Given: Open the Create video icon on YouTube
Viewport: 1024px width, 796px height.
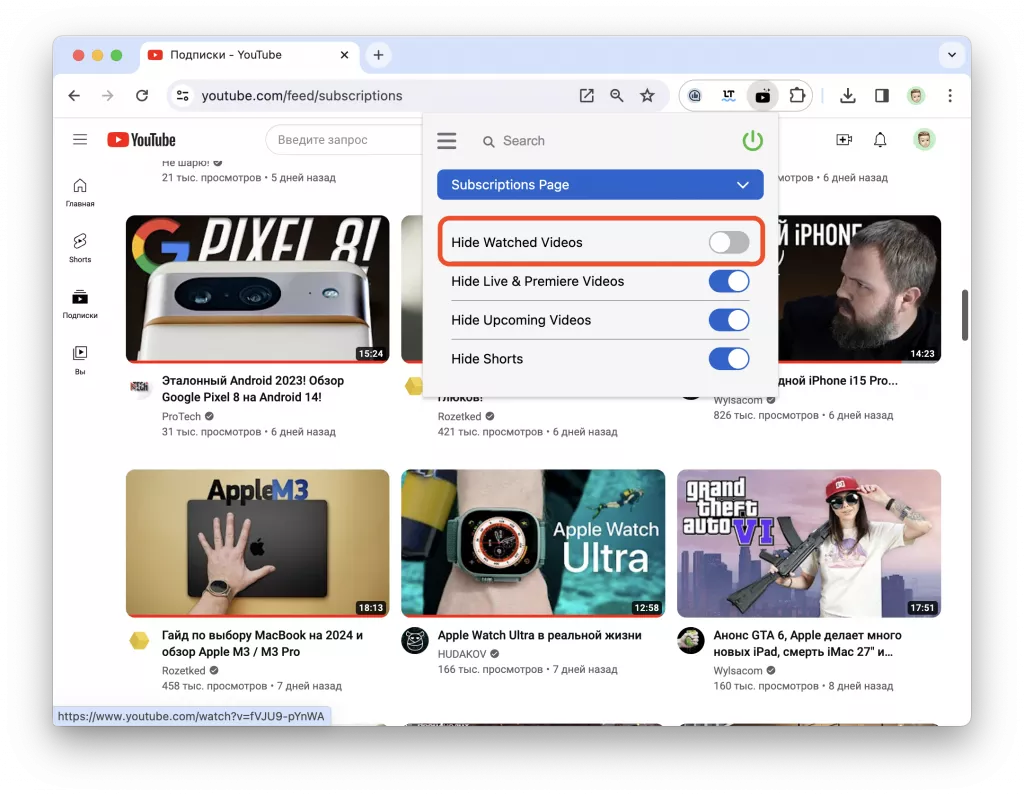Looking at the screenshot, I should (843, 139).
